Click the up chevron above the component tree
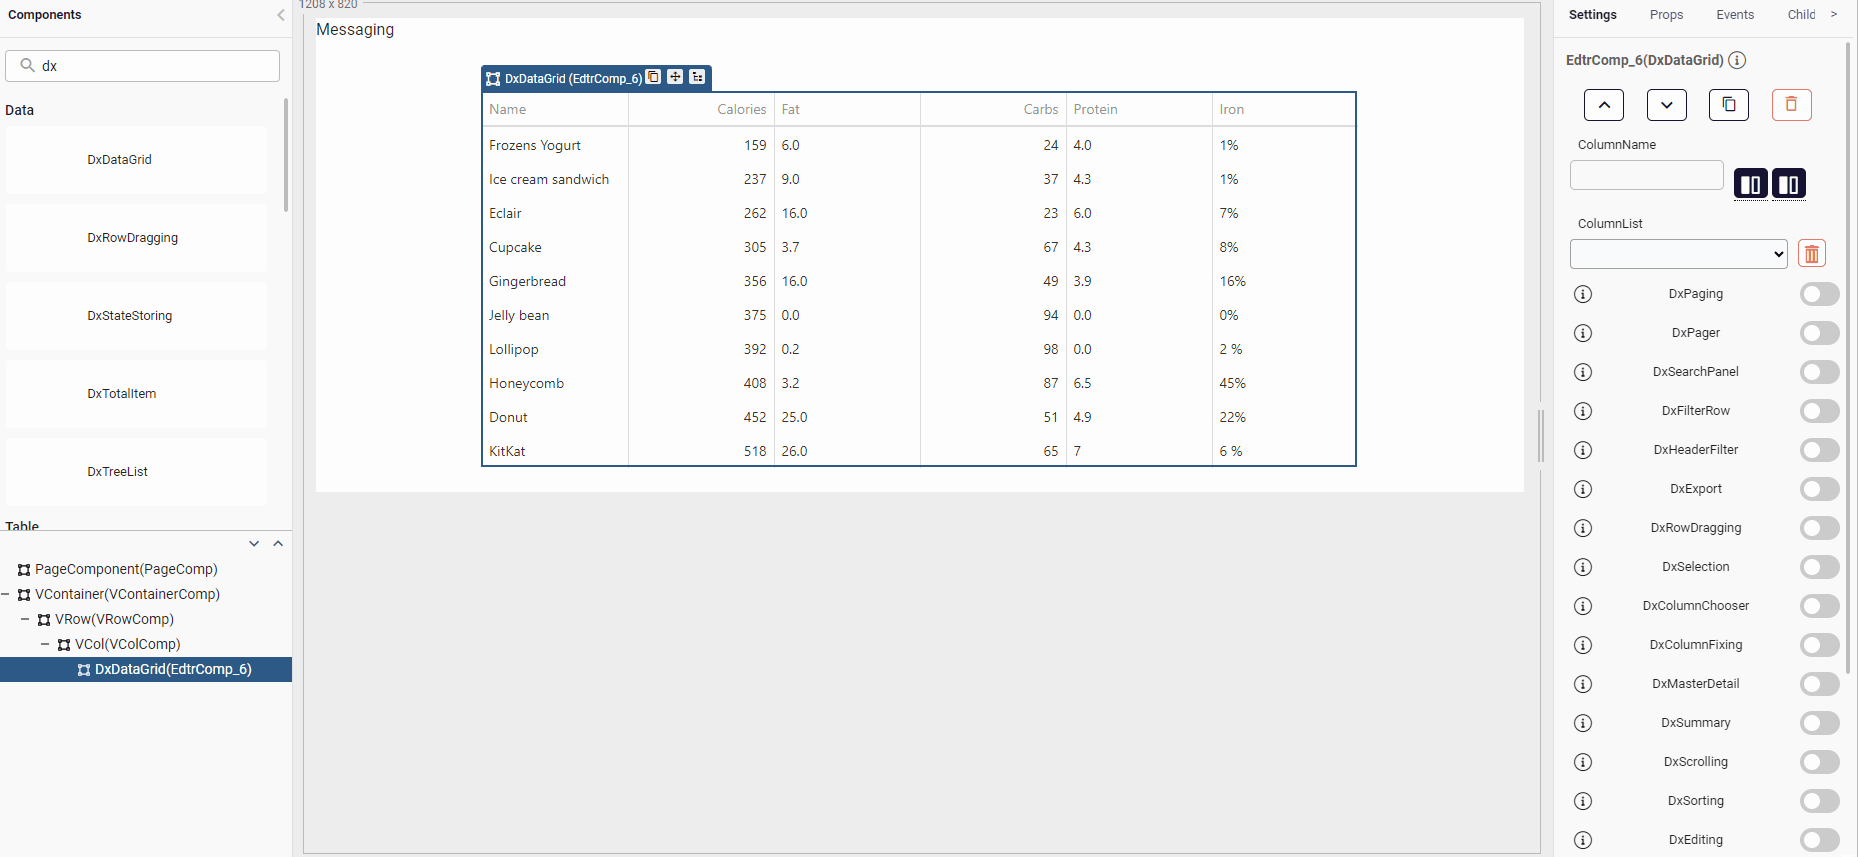The image size is (1858, 857). pos(278,544)
